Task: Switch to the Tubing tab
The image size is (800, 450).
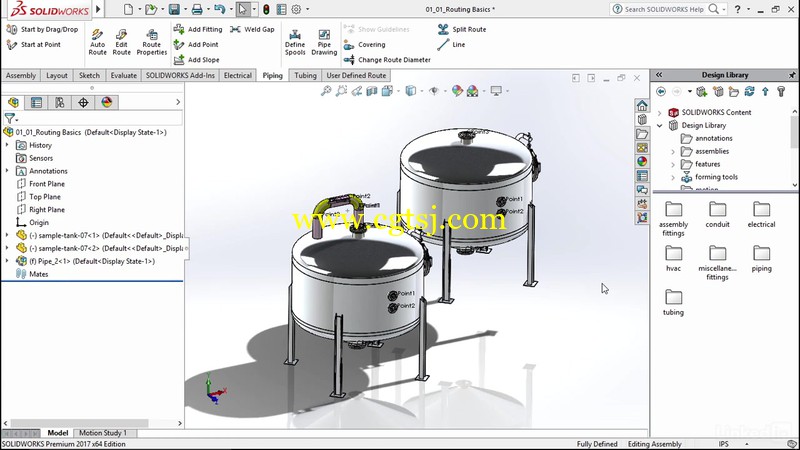Action: [305, 76]
